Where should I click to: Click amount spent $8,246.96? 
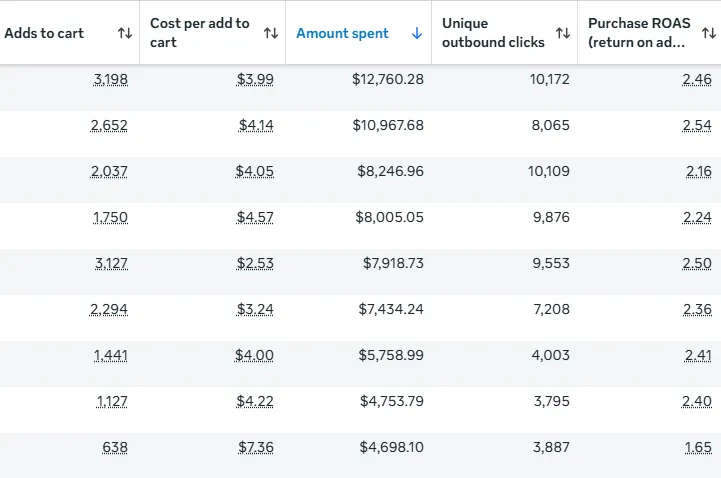pos(390,171)
